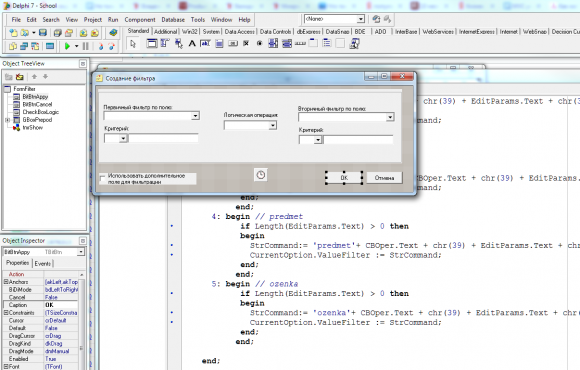Viewport: 580px width, 370px height.
Task: Open the Component menu
Action: click(140, 20)
